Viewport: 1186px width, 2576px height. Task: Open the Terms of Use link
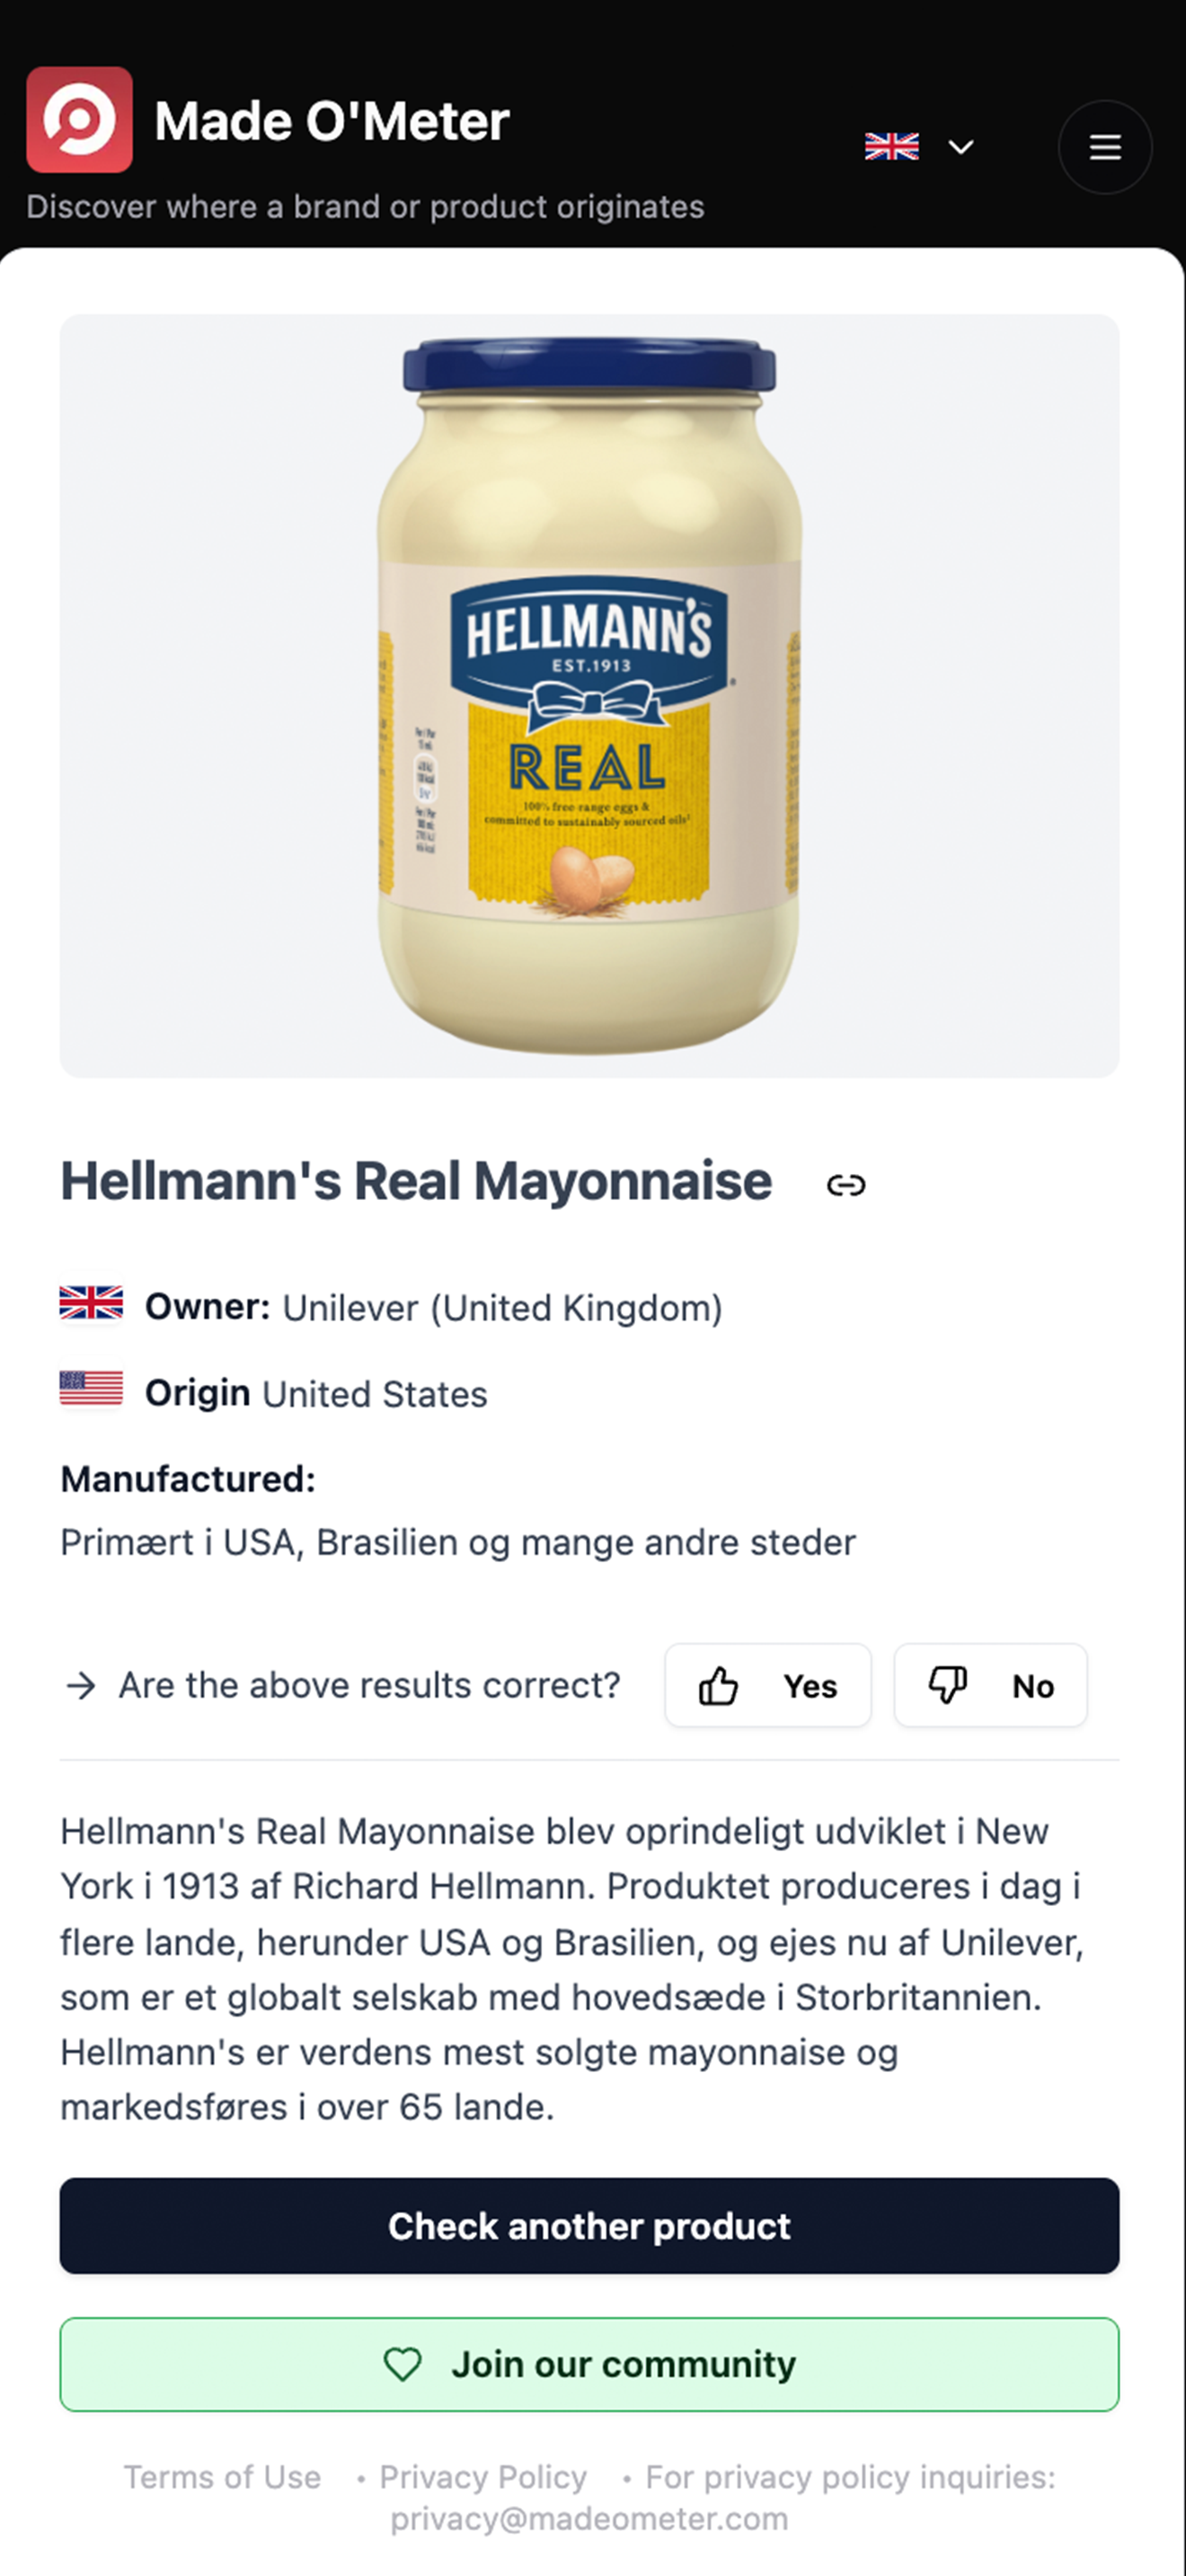click(222, 2477)
